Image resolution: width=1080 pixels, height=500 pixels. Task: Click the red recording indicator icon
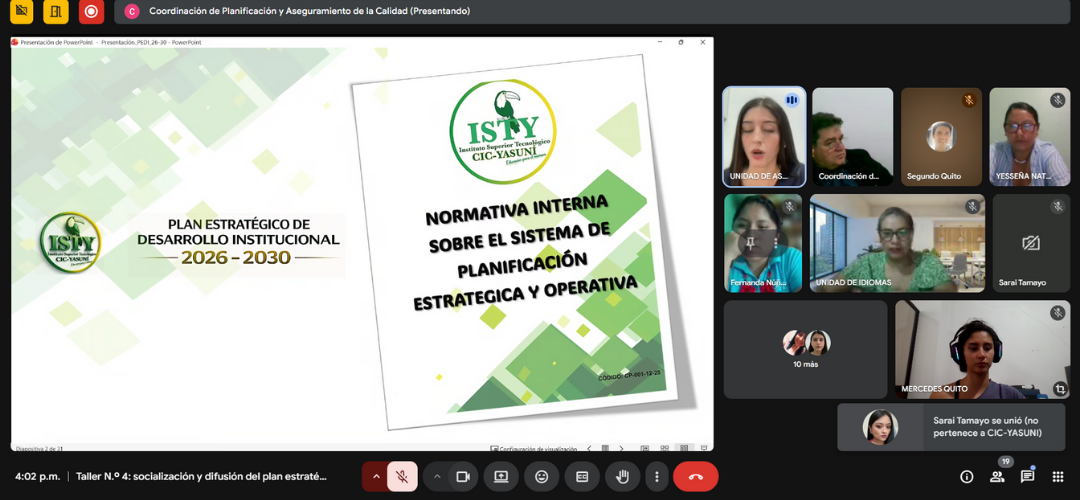91,12
